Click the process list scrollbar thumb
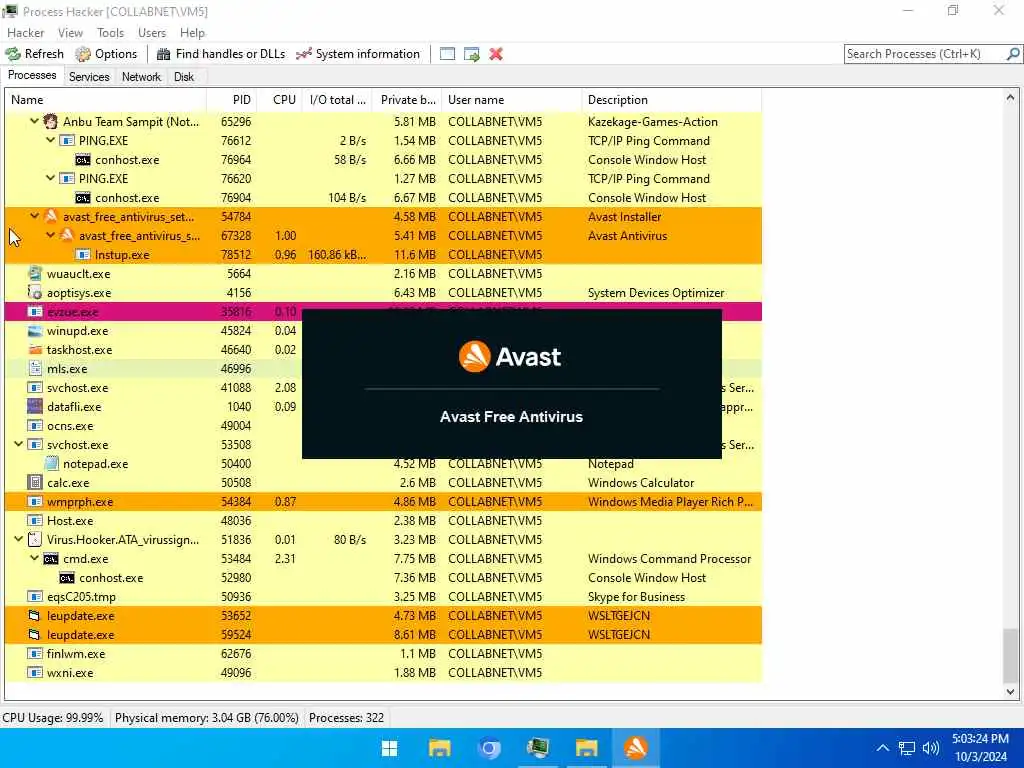 (1010, 655)
